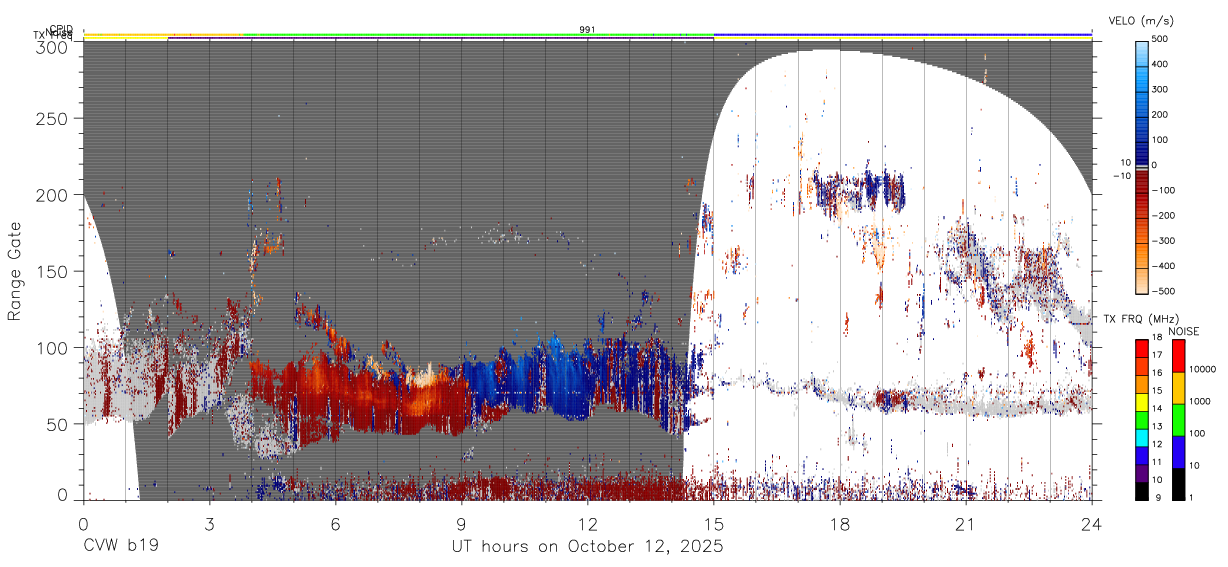The height and width of the screenshot is (567, 1228).
Task: Click hour 15 on the UT time axis
Action: click(714, 523)
